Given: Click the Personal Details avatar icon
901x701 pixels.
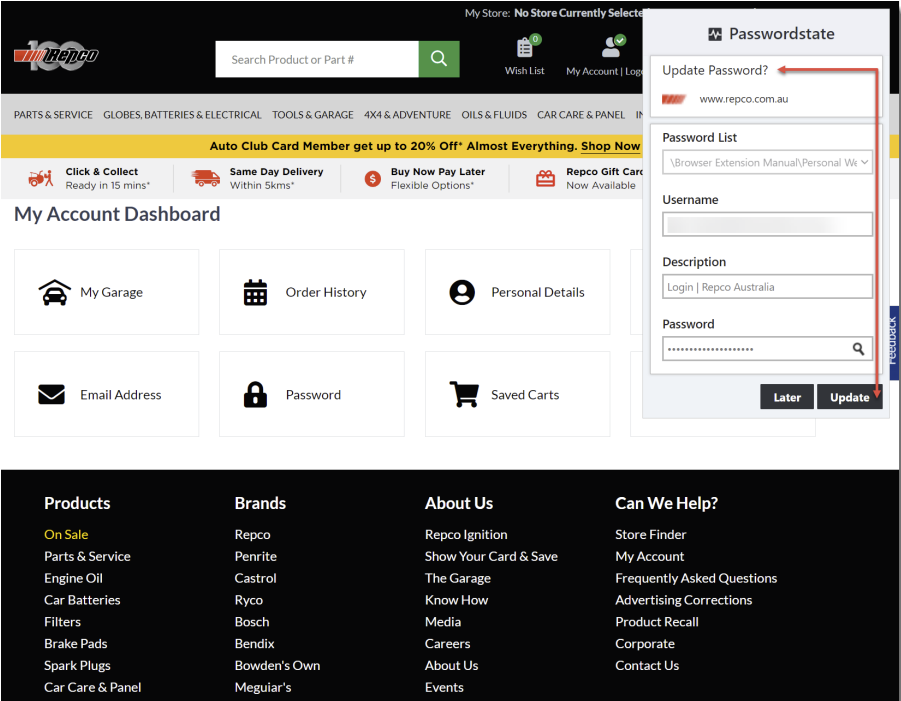Looking at the screenshot, I should point(462,292).
